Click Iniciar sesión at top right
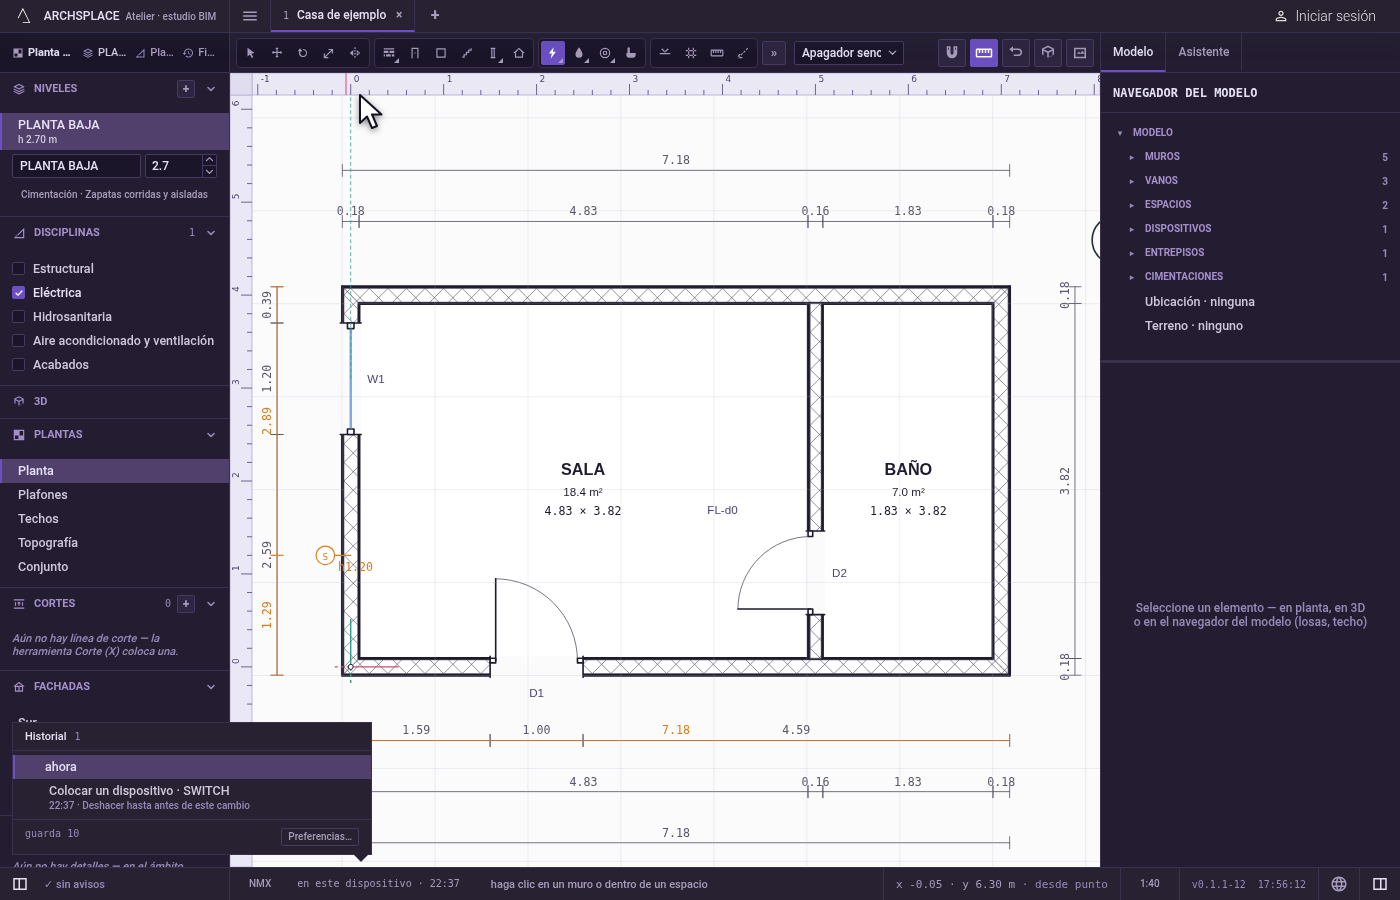Viewport: 1400px width, 900px height. click(1325, 16)
